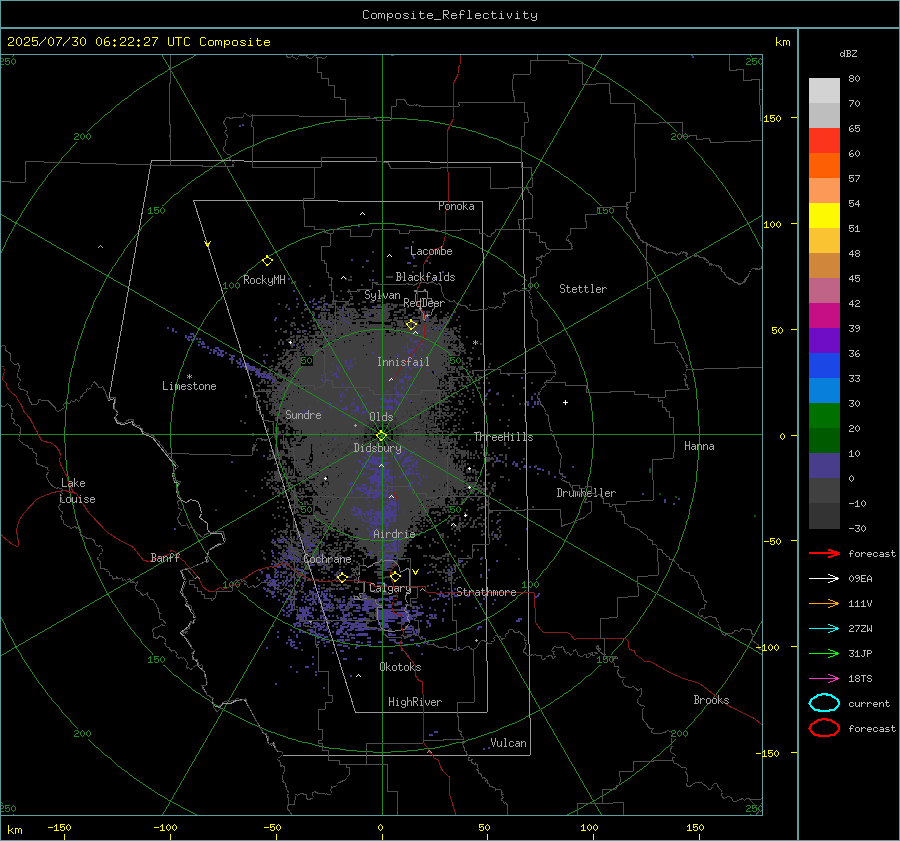Click the Innisfail city label
This screenshot has width=900, height=841.
(403, 362)
